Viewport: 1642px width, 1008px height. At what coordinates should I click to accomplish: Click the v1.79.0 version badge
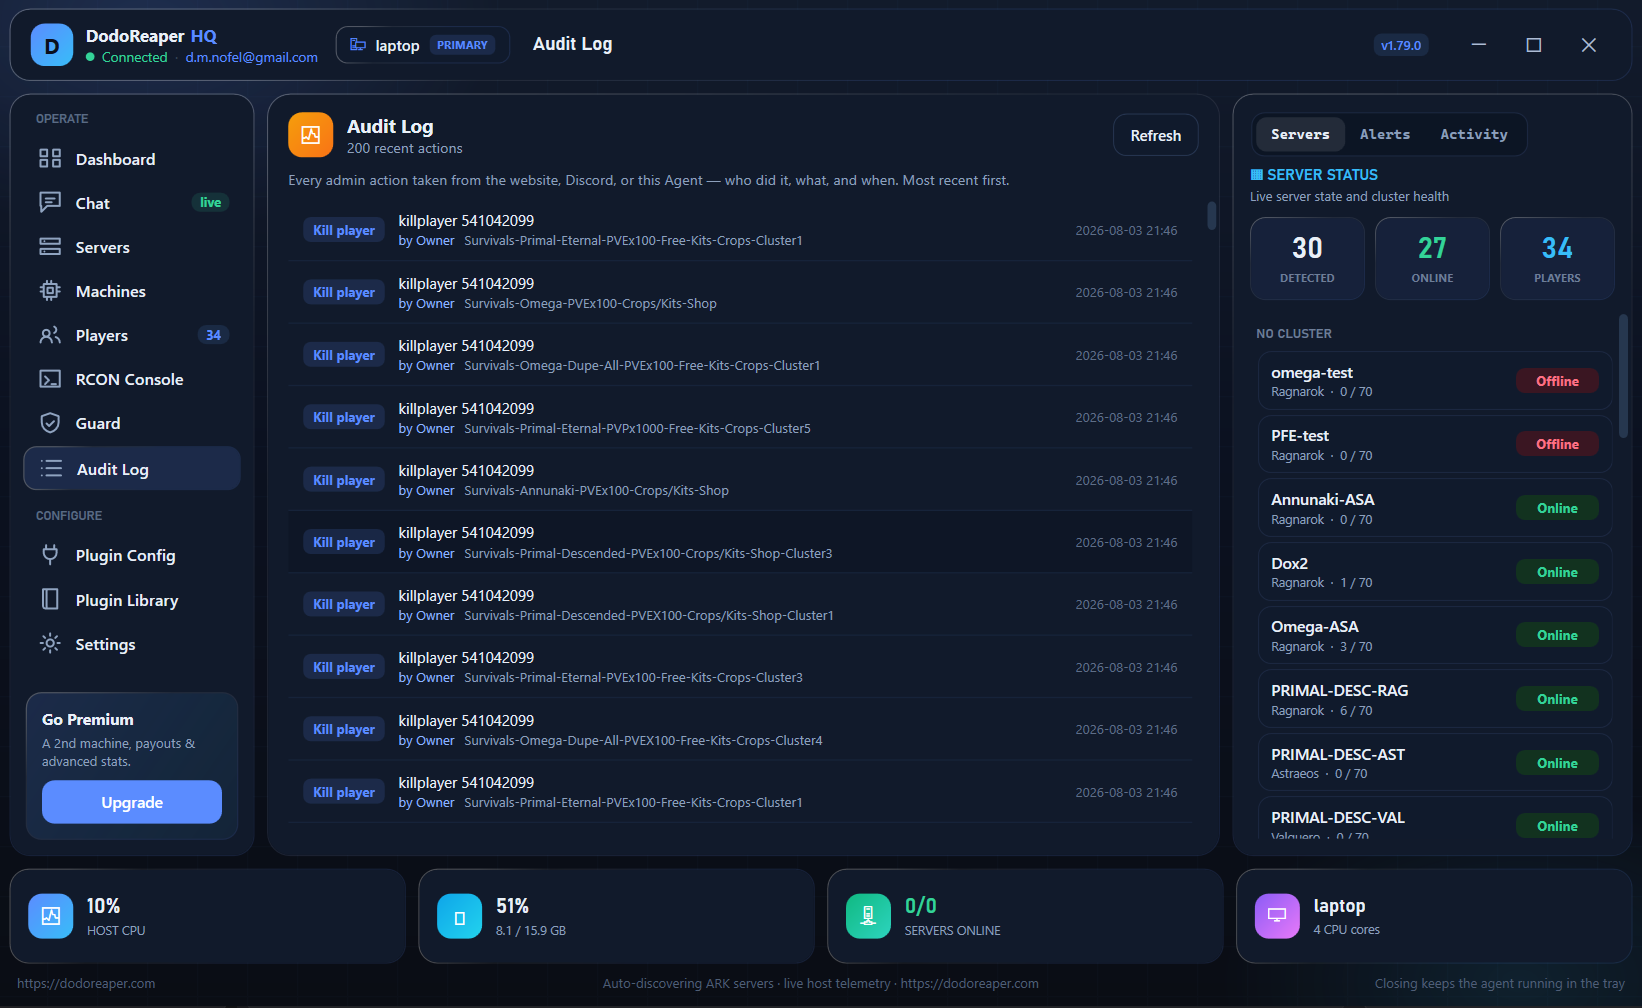[1400, 45]
